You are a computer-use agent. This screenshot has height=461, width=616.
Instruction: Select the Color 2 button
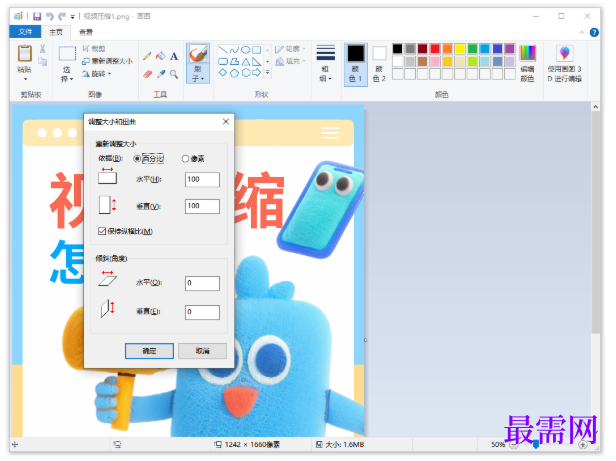click(379, 64)
